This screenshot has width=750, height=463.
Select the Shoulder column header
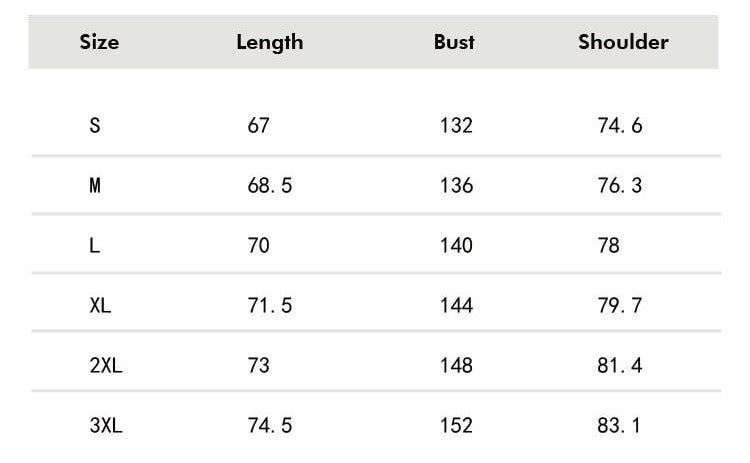coord(623,42)
